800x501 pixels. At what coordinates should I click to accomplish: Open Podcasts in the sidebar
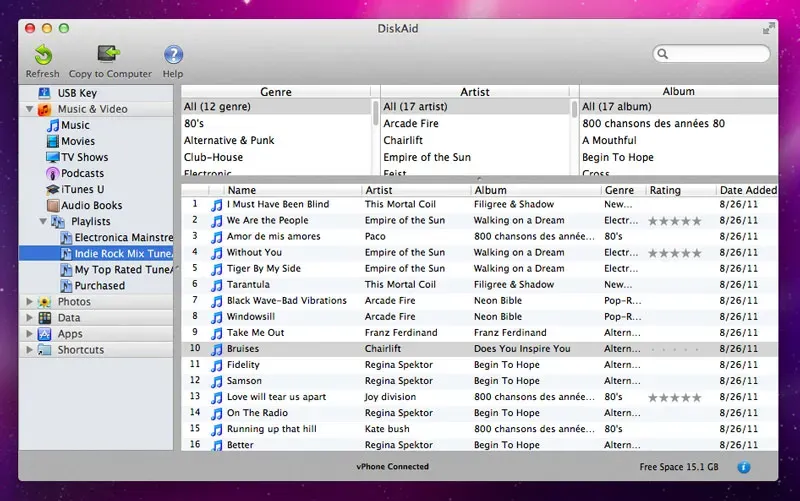pos(82,173)
